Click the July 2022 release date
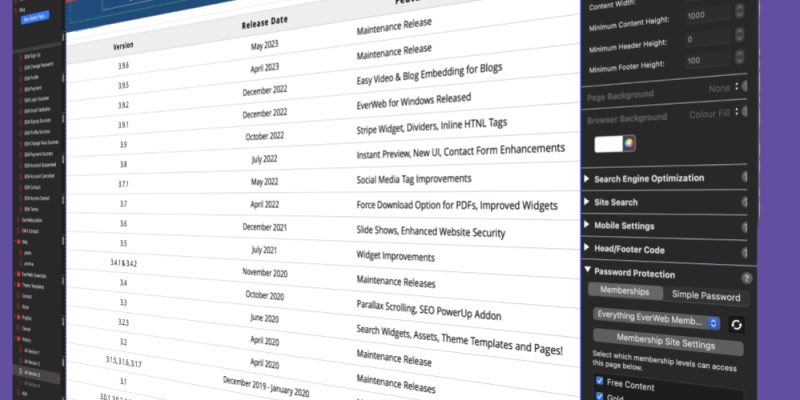This screenshot has height=400, width=800. pyautogui.click(x=264, y=159)
